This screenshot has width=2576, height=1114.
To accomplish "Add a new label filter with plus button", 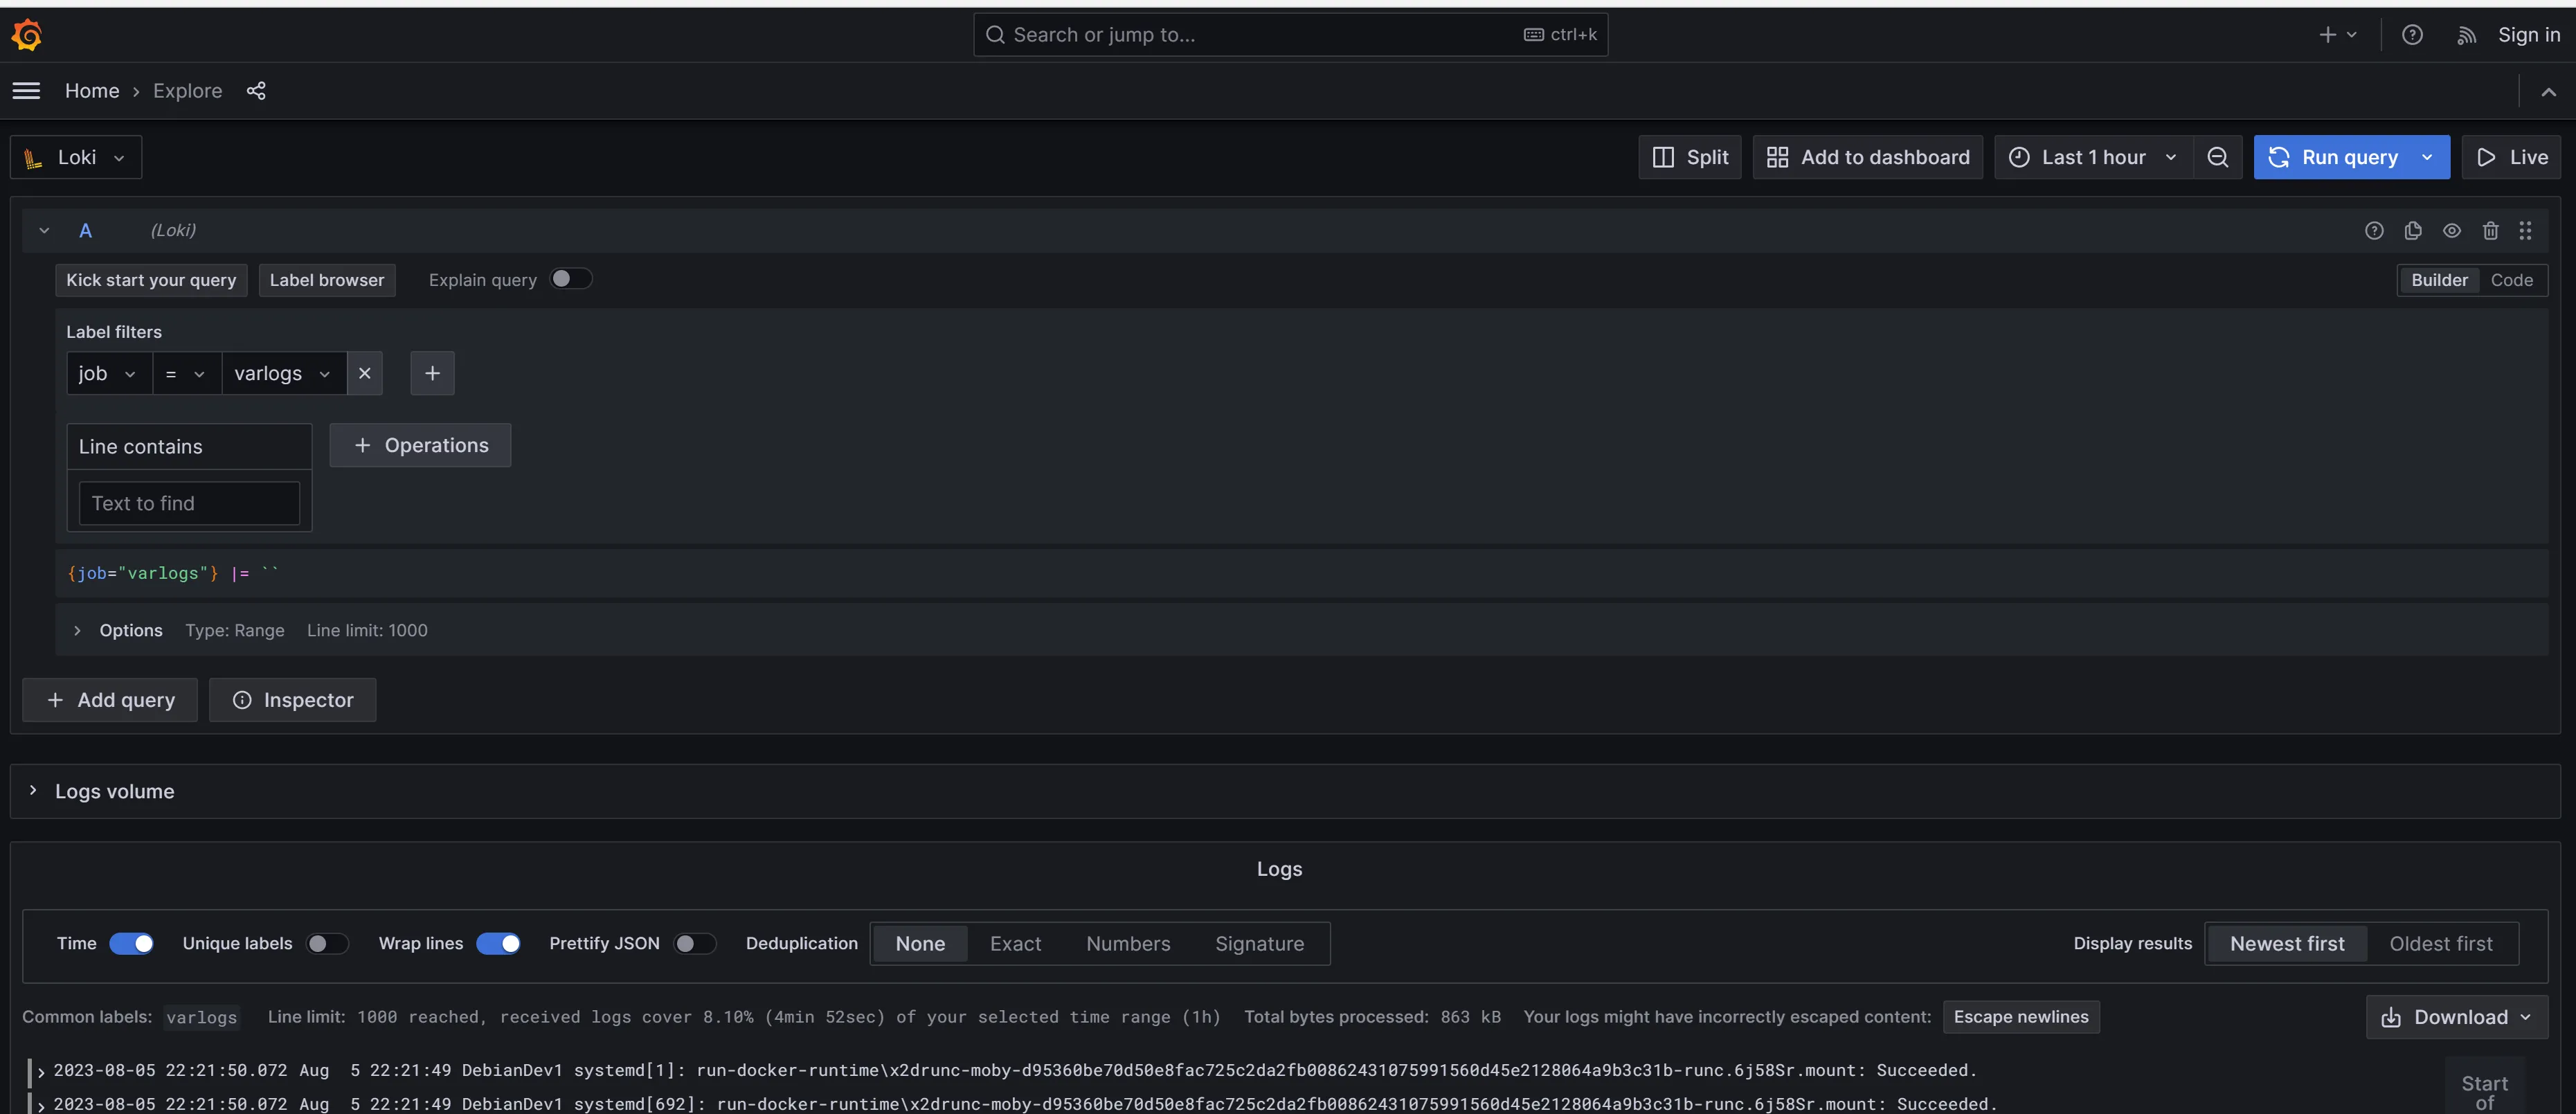I will (x=432, y=373).
